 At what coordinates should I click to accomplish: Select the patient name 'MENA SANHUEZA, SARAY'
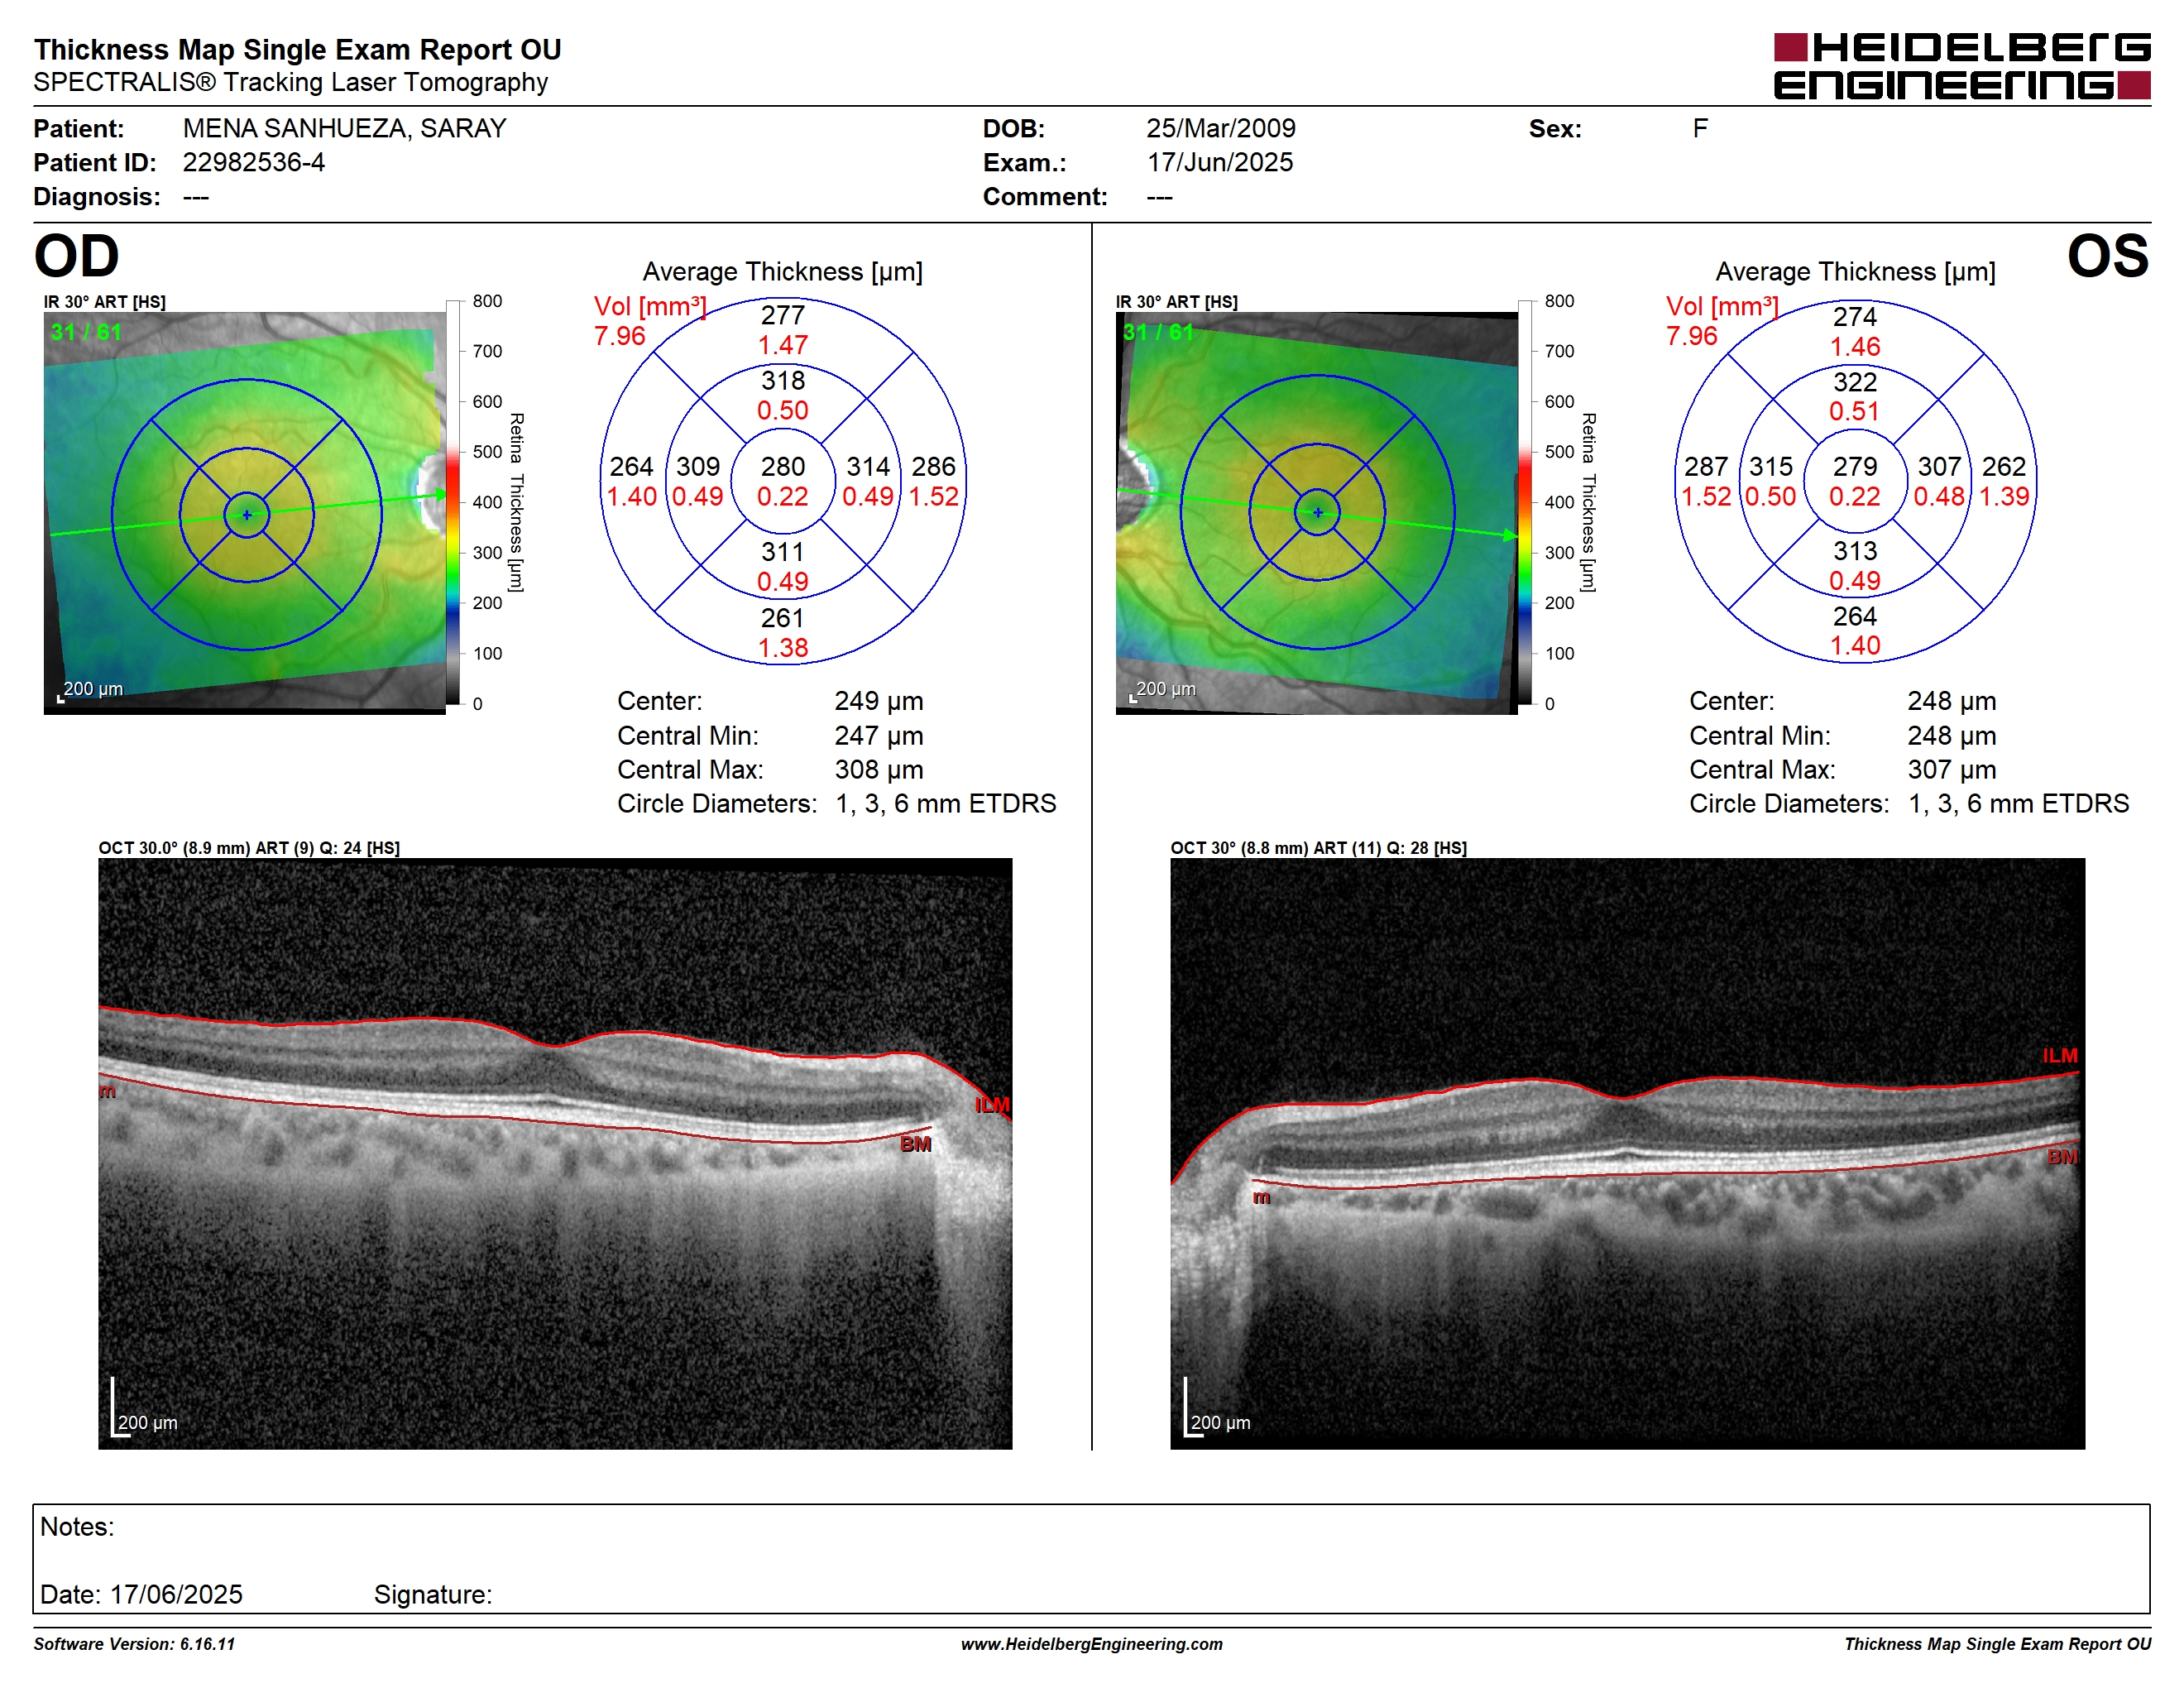(x=344, y=128)
